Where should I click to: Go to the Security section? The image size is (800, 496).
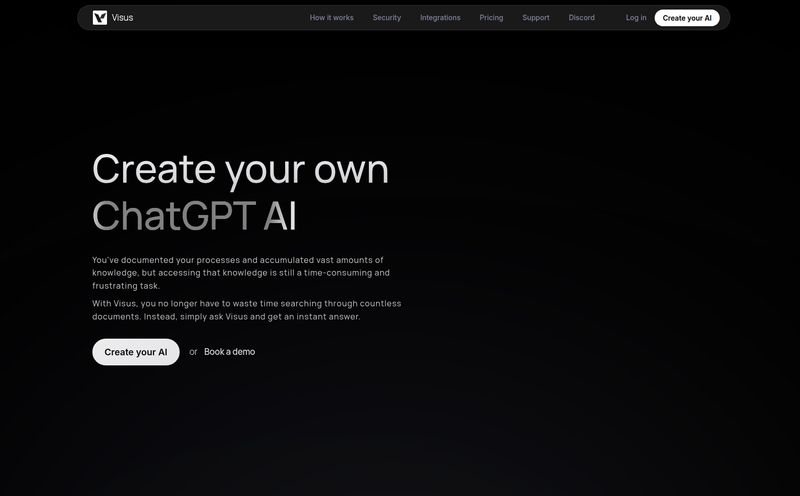[x=387, y=18]
